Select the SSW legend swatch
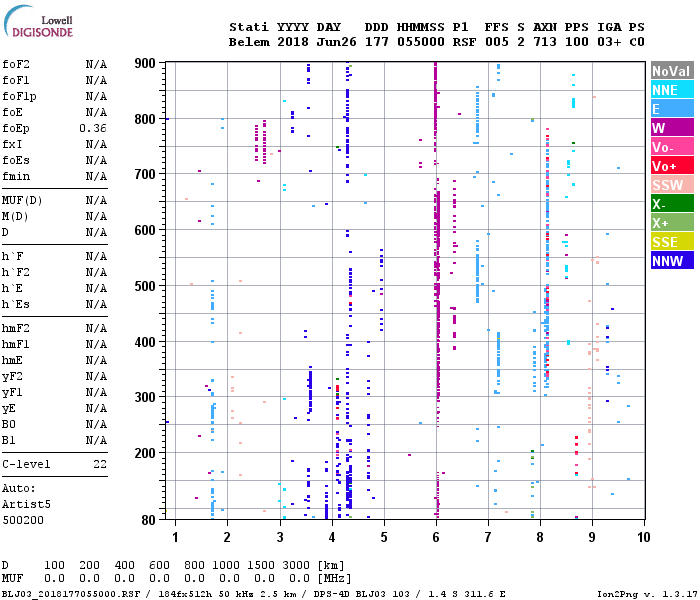700x600 pixels. point(672,185)
